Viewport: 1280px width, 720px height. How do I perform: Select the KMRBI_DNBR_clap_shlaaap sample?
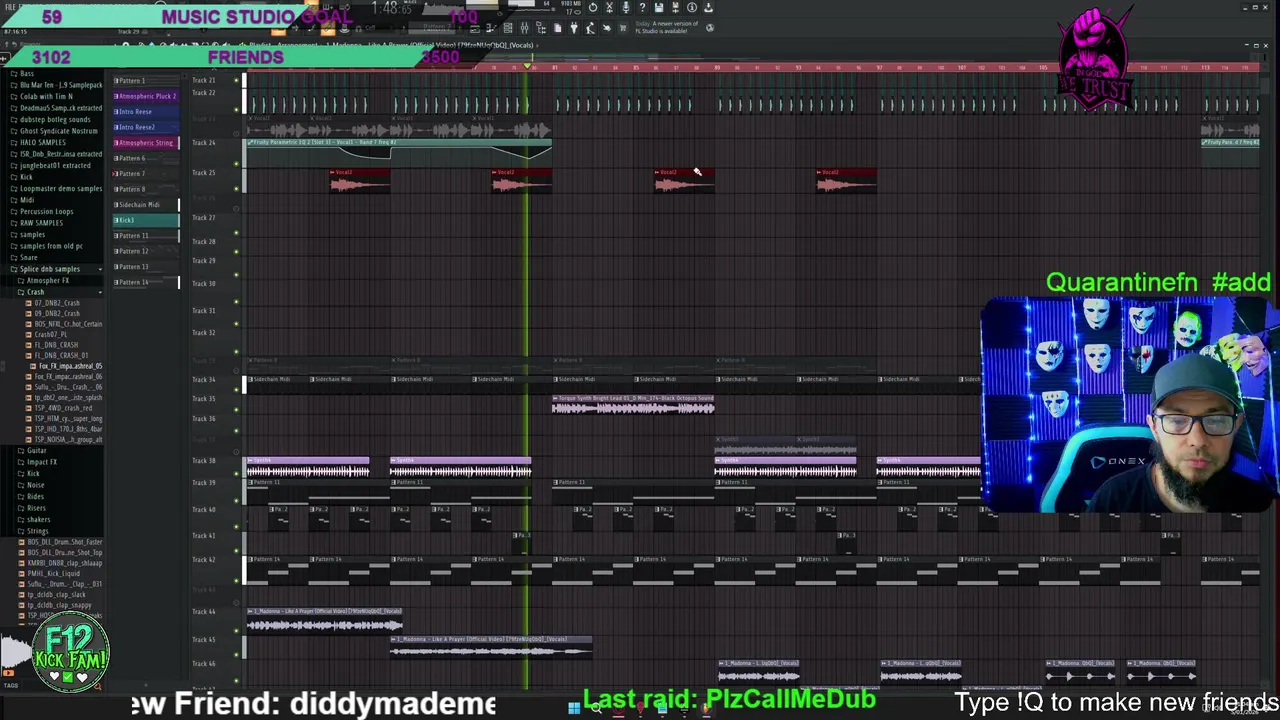point(64,563)
